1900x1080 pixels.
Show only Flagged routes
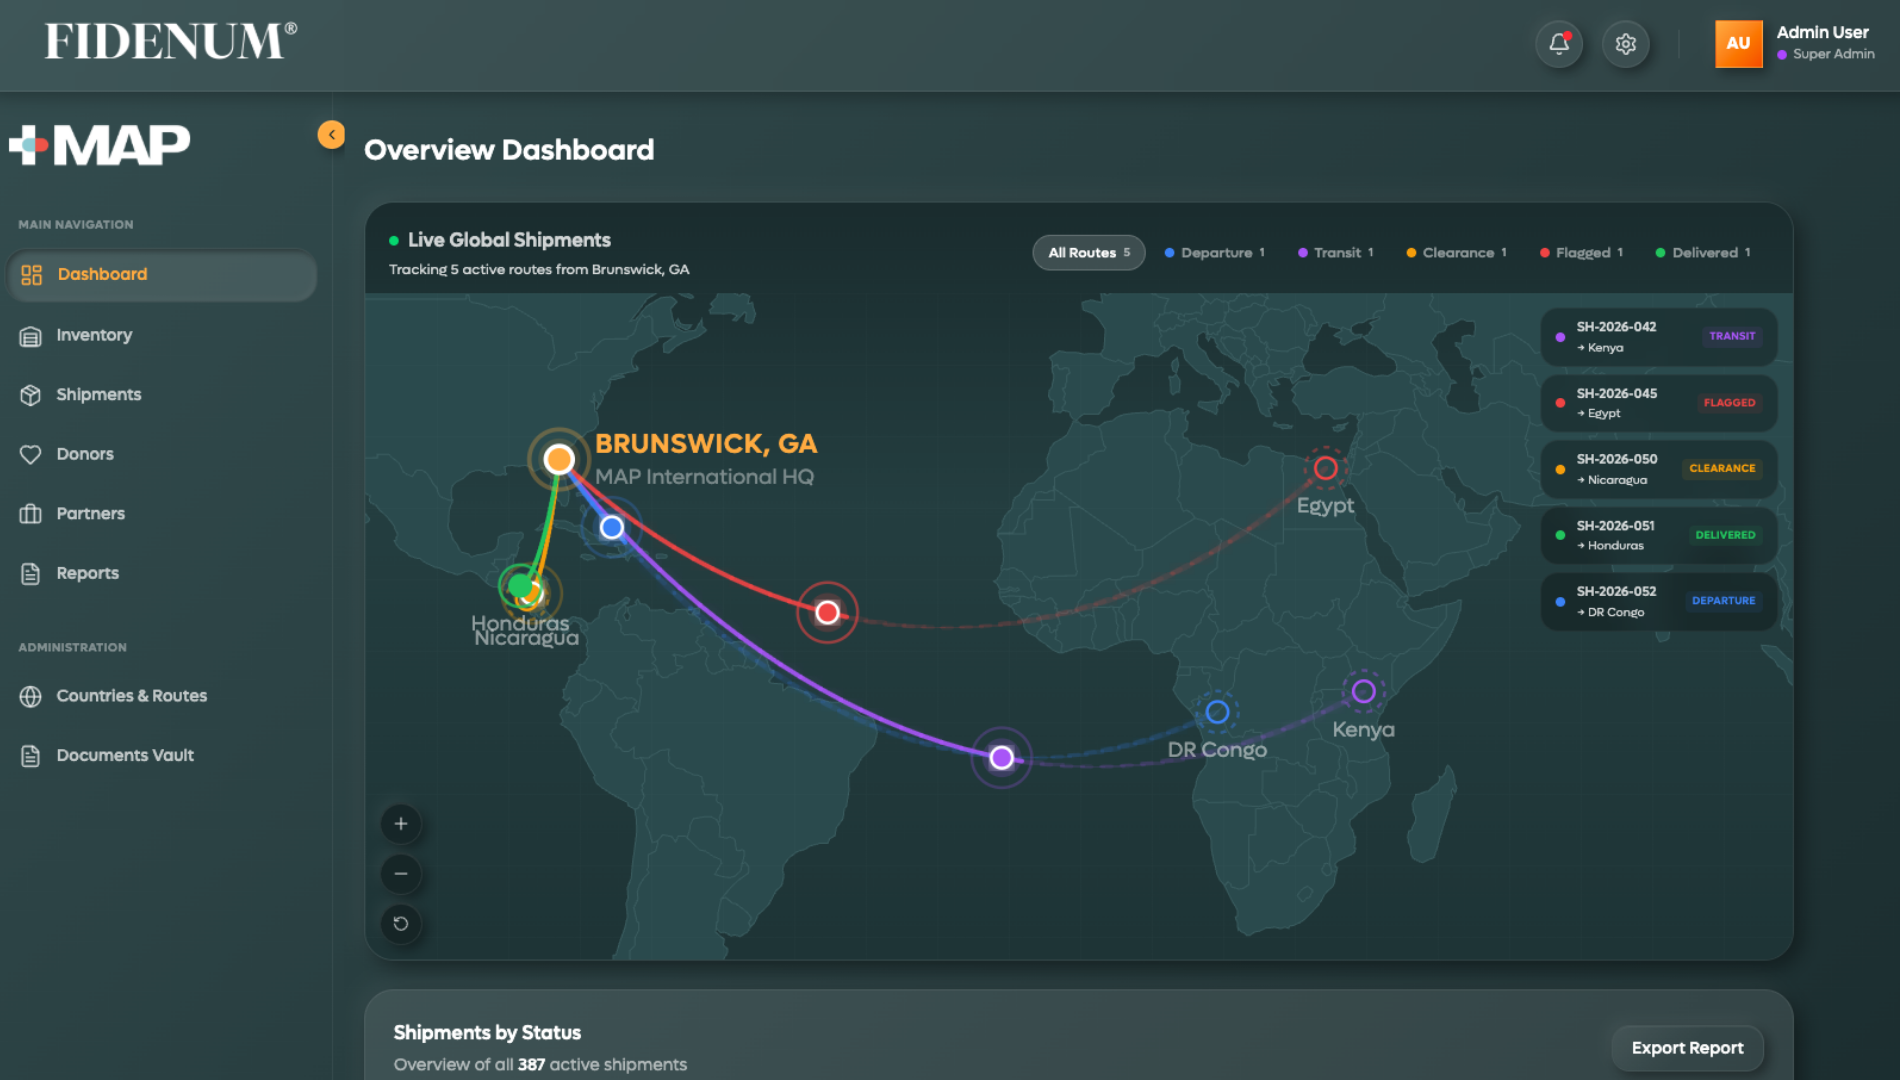[1581, 253]
